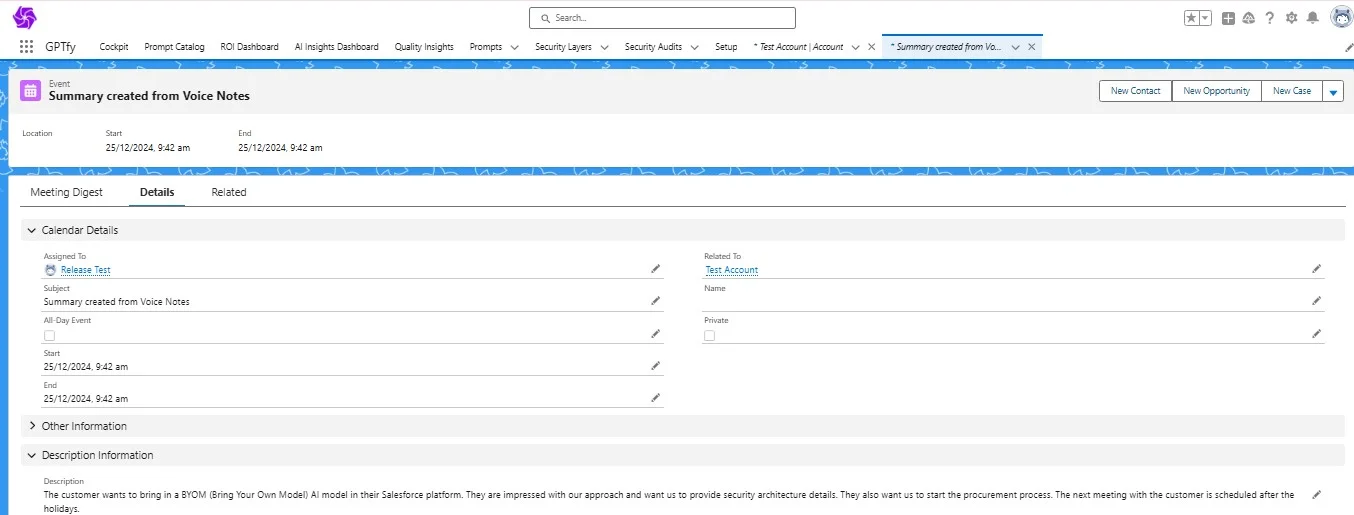This screenshot has width=1354, height=515.
Task: Open the global actions plus icon
Action: pyautogui.click(x=1229, y=18)
